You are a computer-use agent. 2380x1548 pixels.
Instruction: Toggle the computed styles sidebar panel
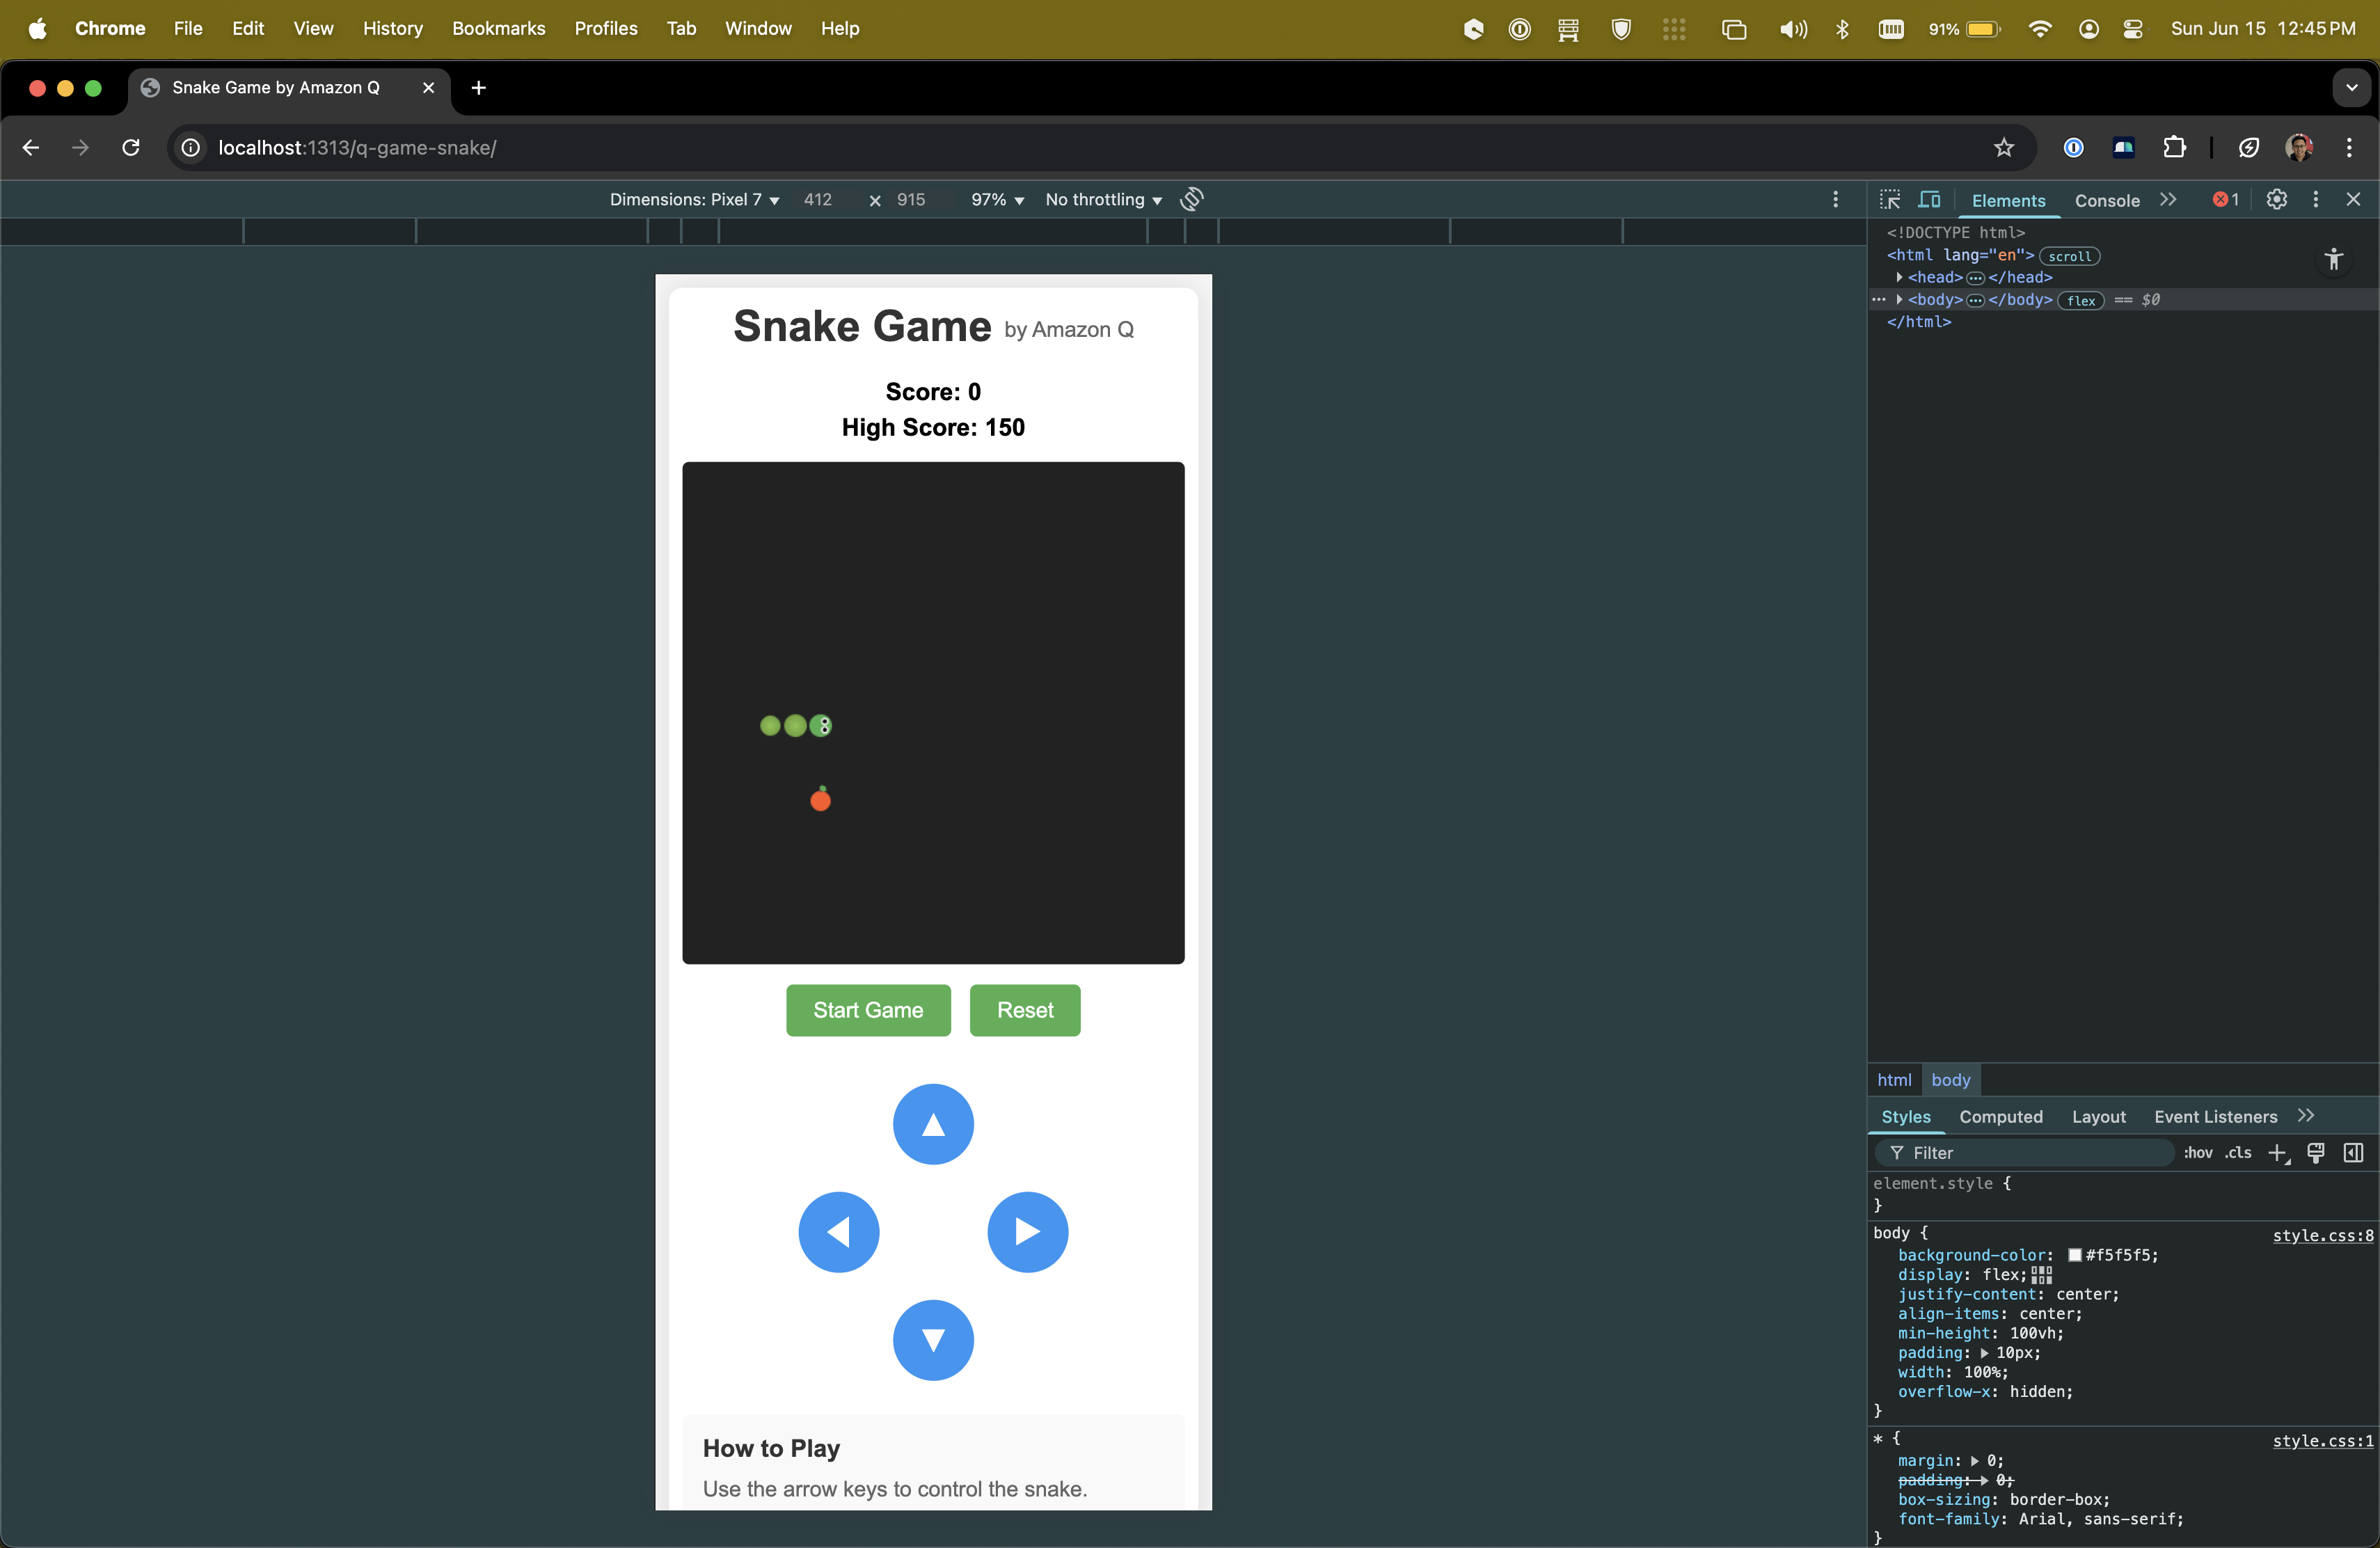tap(2355, 1153)
